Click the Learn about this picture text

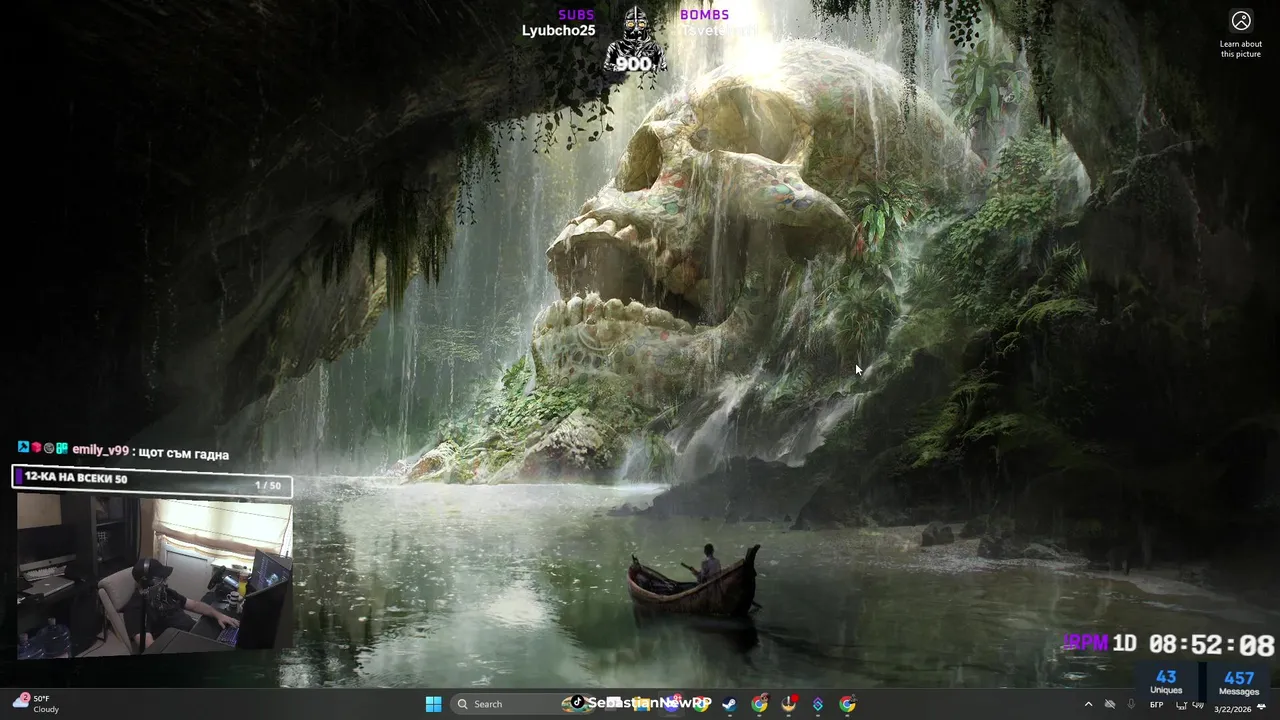[1241, 49]
